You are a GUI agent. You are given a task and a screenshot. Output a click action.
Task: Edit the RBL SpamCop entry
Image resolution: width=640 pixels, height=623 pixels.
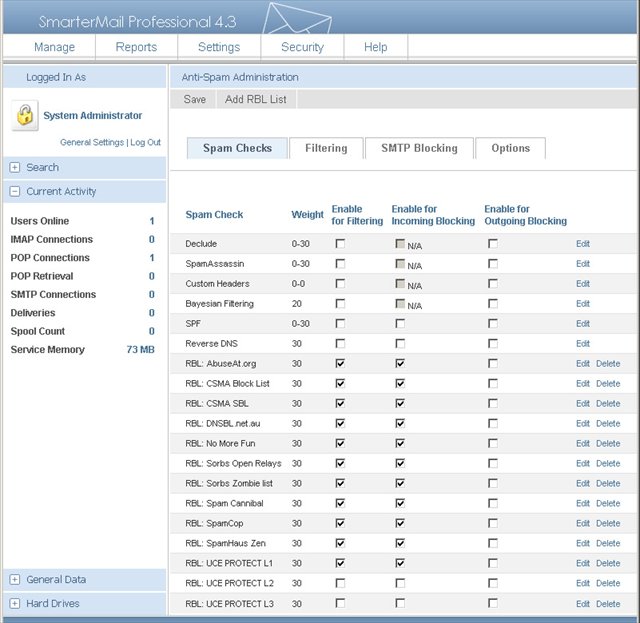pos(583,524)
